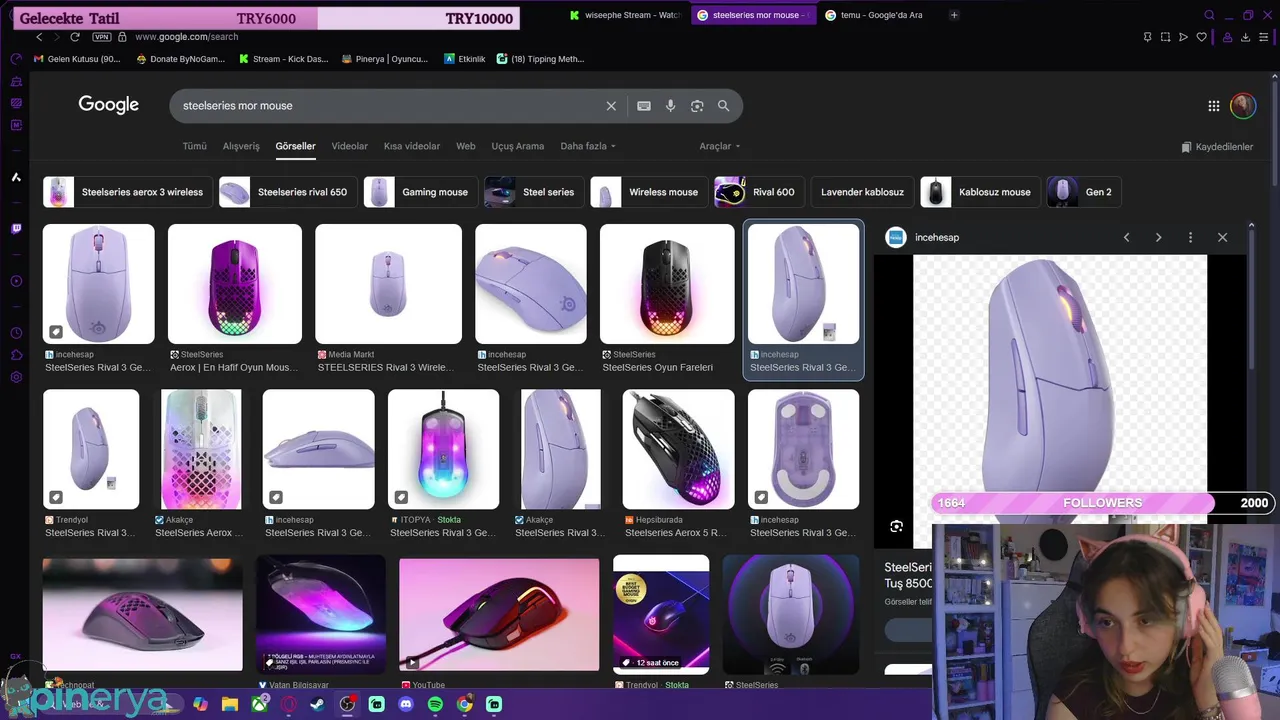Filter by Wireless mouse chip

pyautogui.click(x=648, y=192)
